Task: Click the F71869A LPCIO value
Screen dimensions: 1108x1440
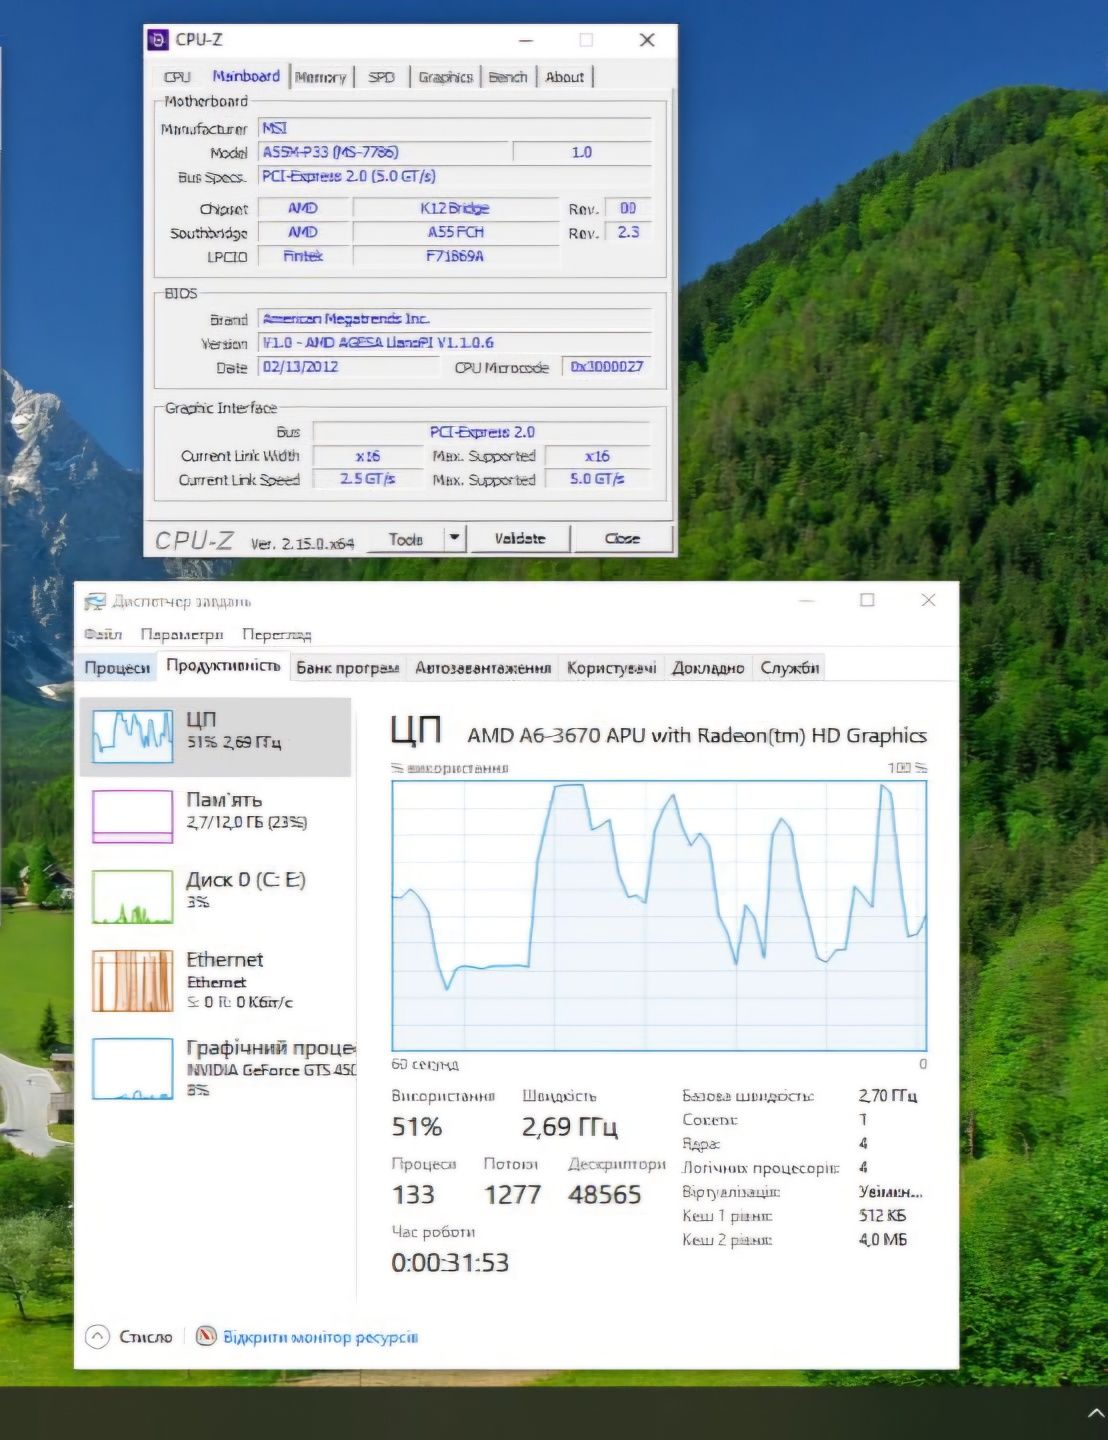Action: pyautogui.click(x=455, y=256)
